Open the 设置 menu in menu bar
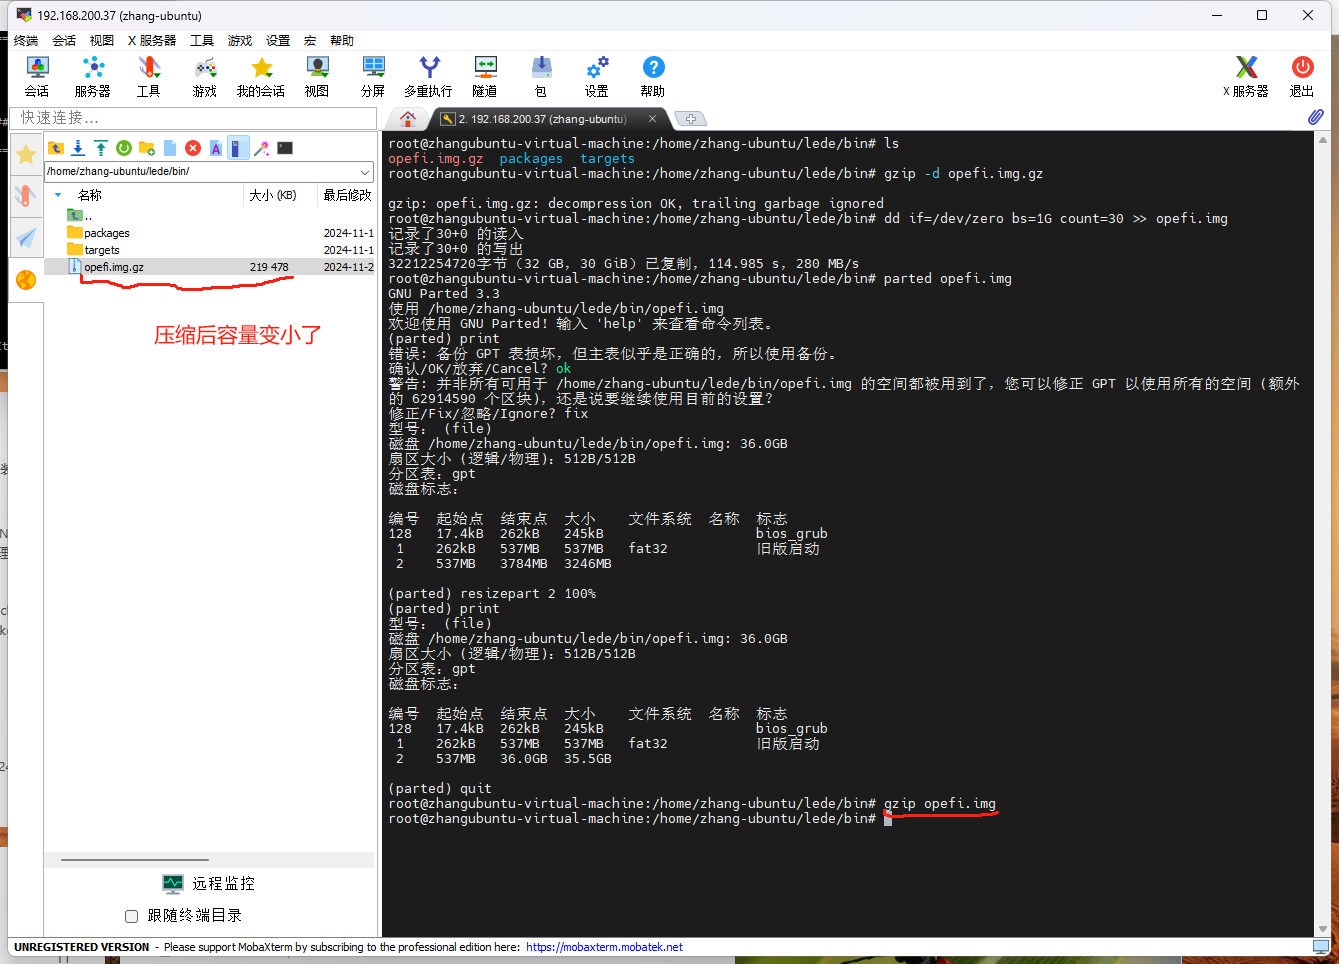 pyautogui.click(x=278, y=41)
